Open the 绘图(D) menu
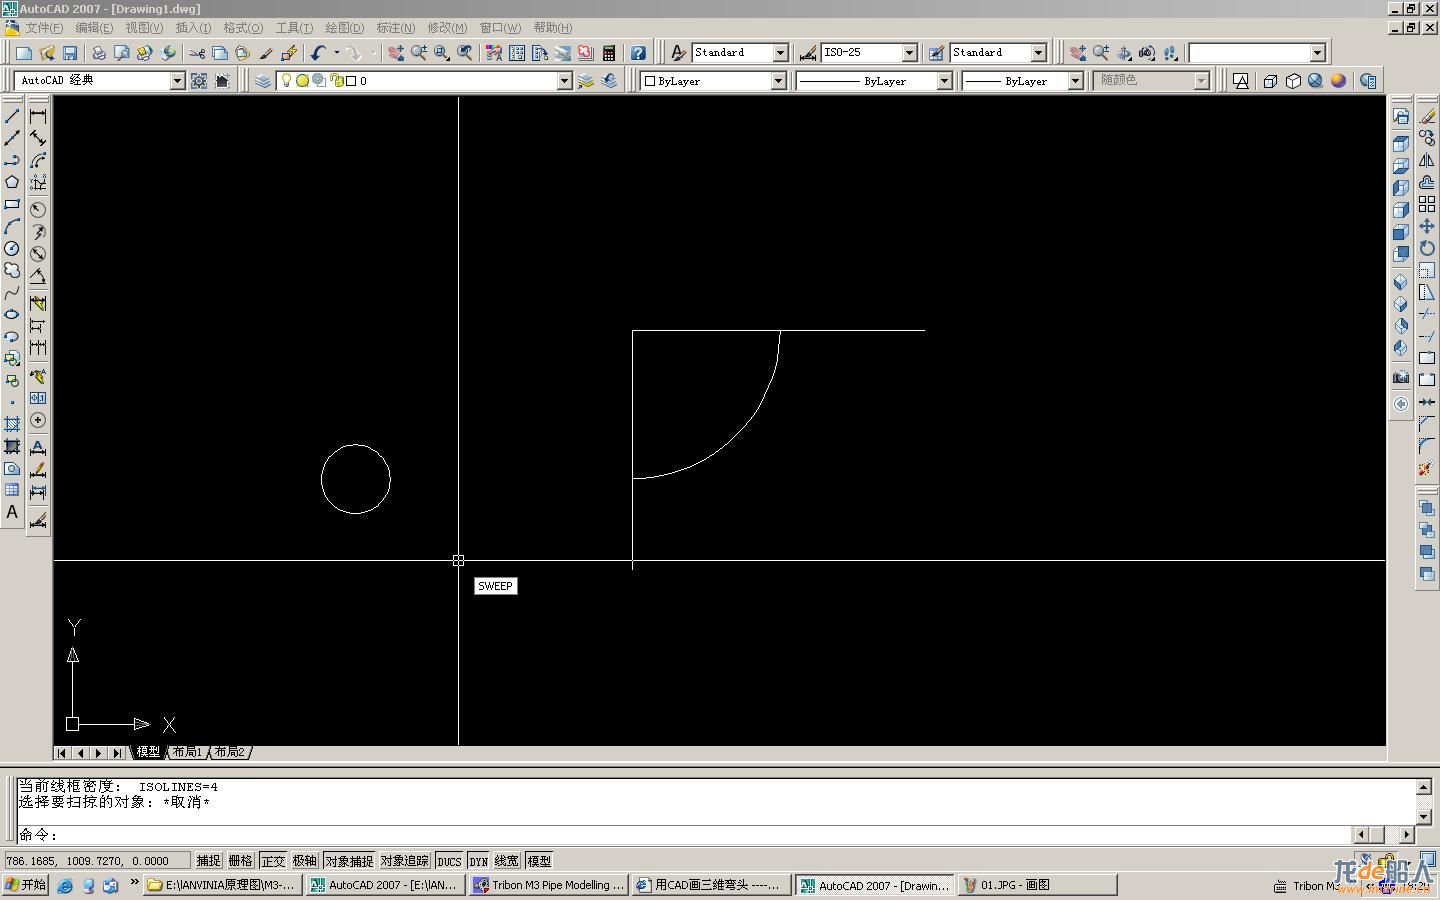Image resolution: width=1440 pixels, height=900 pixels. (344, 28)
